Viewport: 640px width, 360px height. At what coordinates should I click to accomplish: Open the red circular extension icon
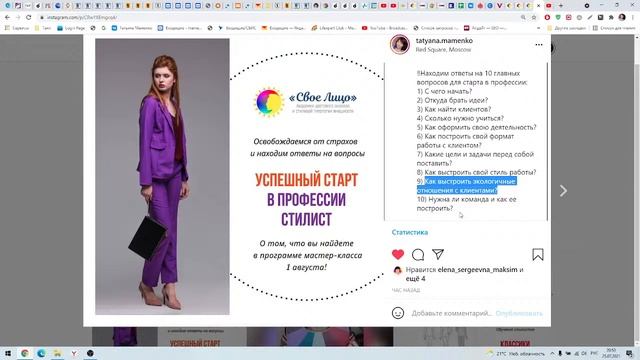click(547, 18)
